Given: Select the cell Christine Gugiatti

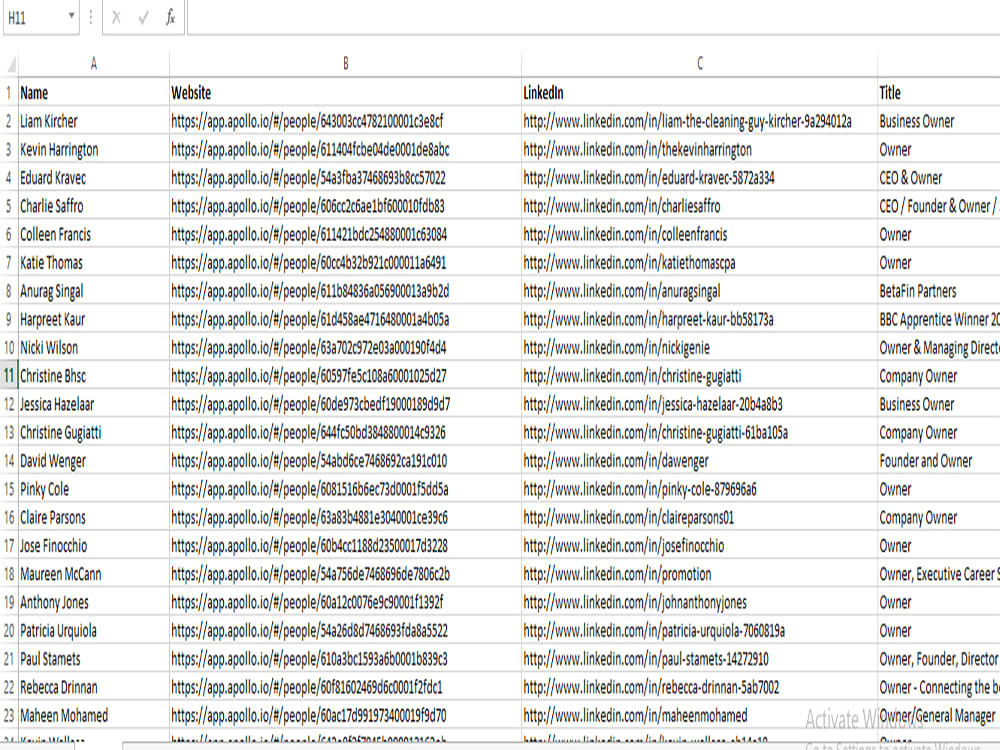Looking at the screenshot, I should 94,432.
